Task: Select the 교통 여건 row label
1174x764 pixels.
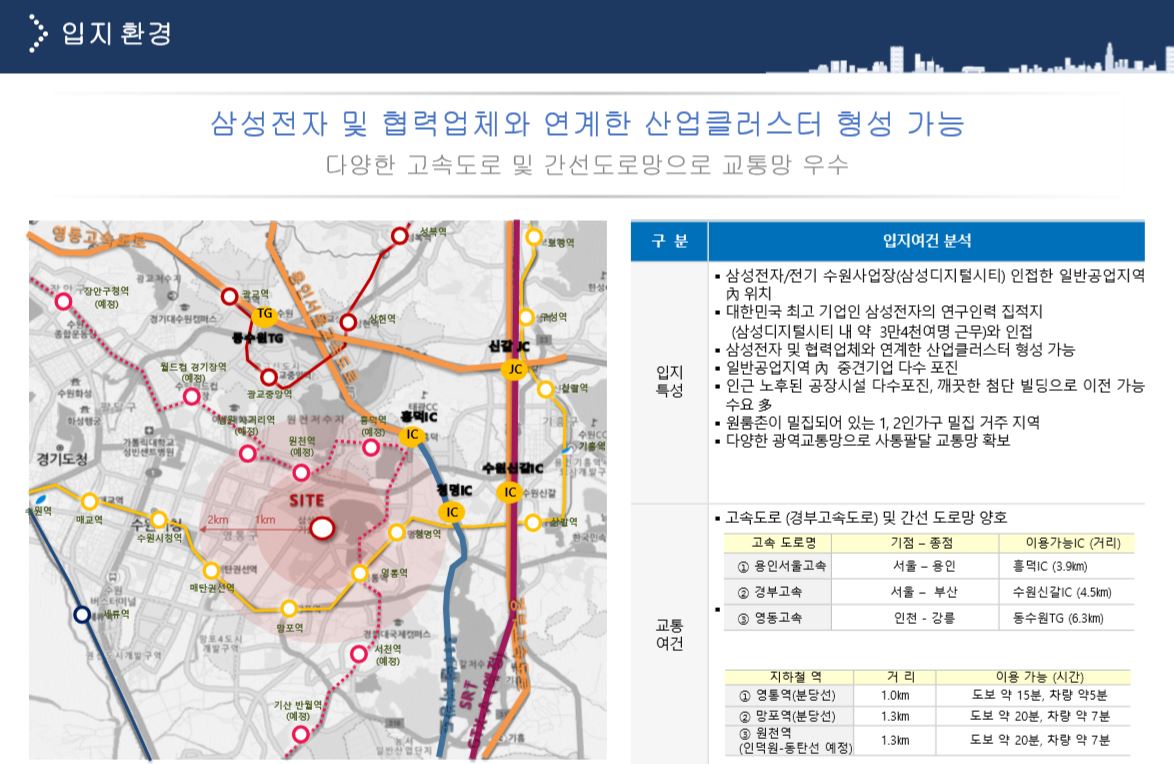Action: tap(669, 634)
